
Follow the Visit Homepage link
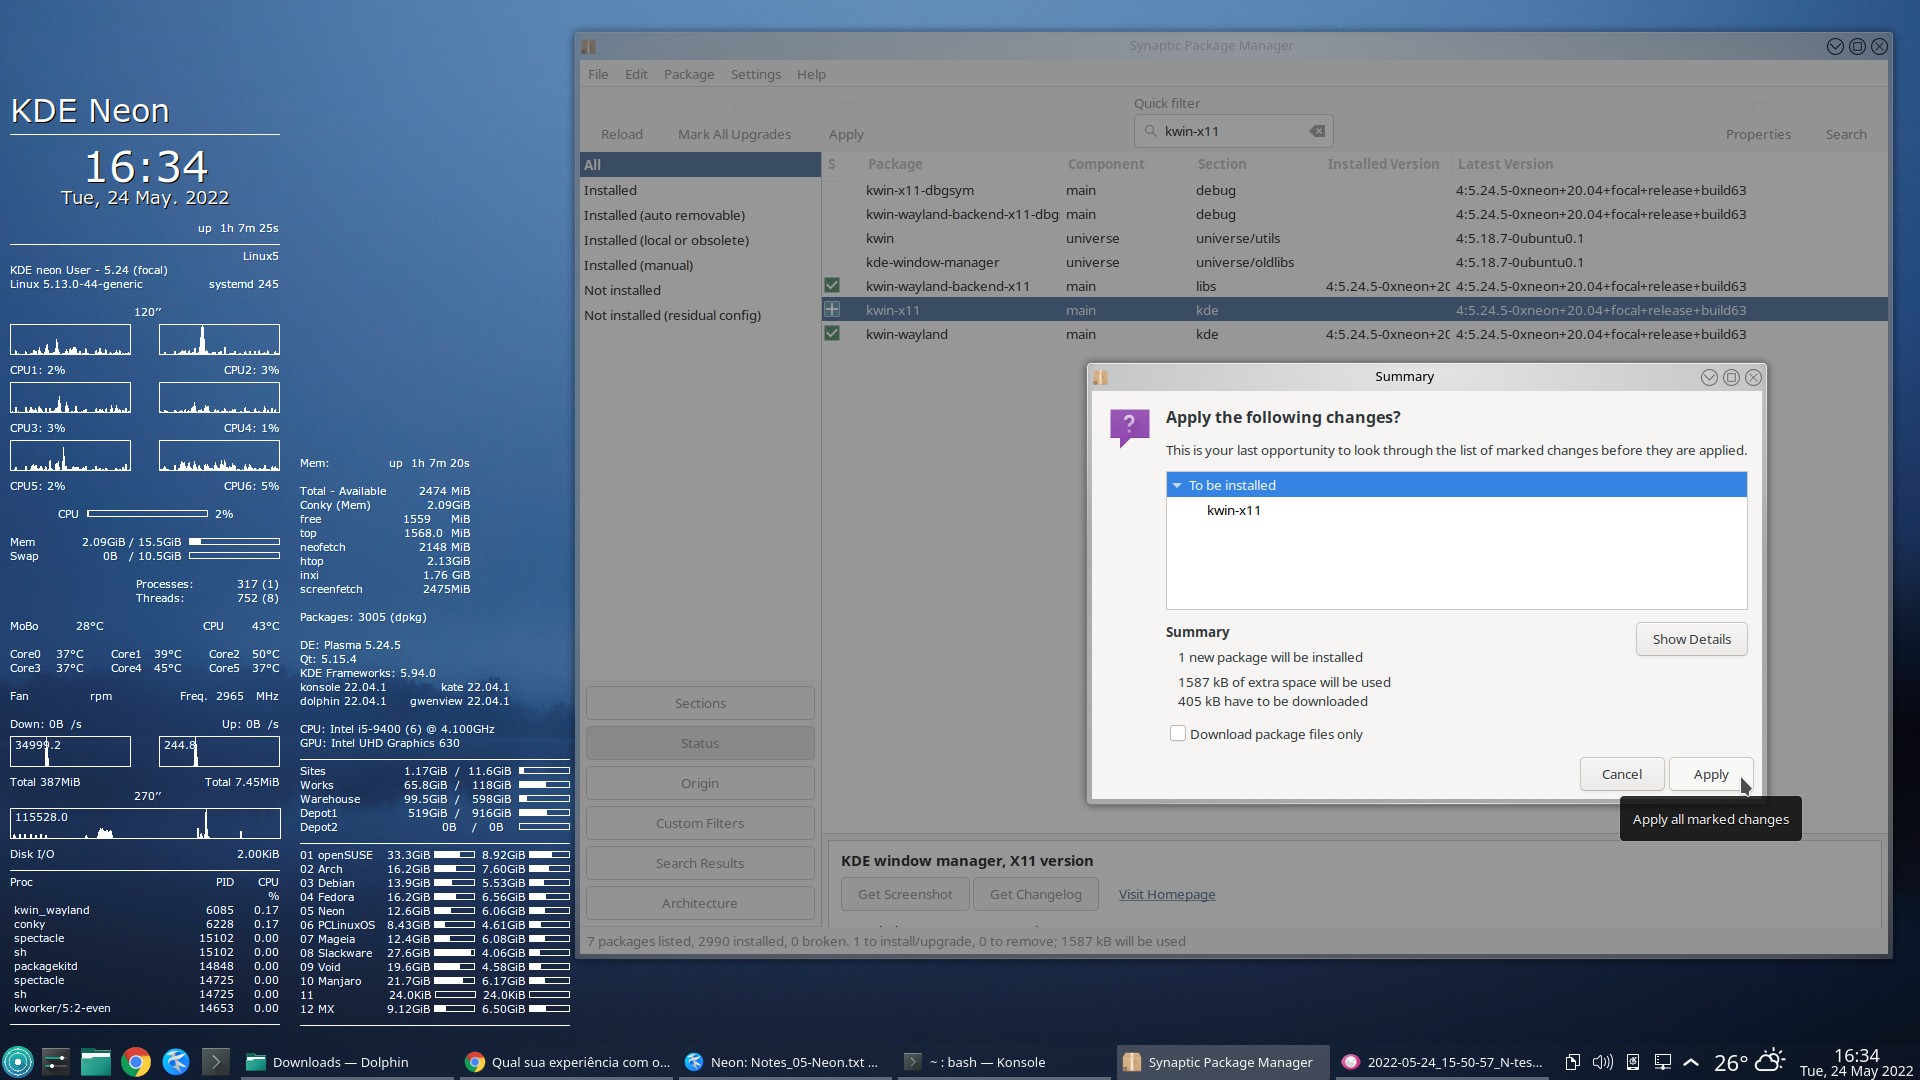click(x=1167, y=894)
